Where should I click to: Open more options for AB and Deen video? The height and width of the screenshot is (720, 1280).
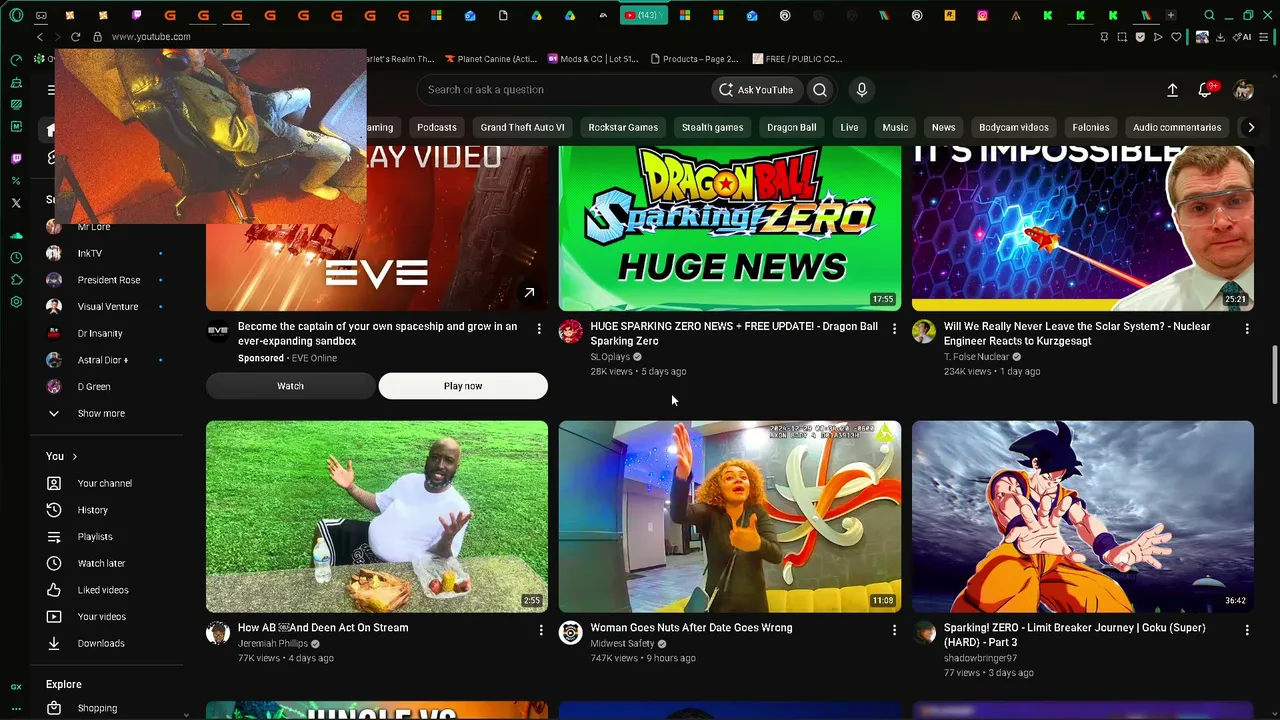(541, 630)
